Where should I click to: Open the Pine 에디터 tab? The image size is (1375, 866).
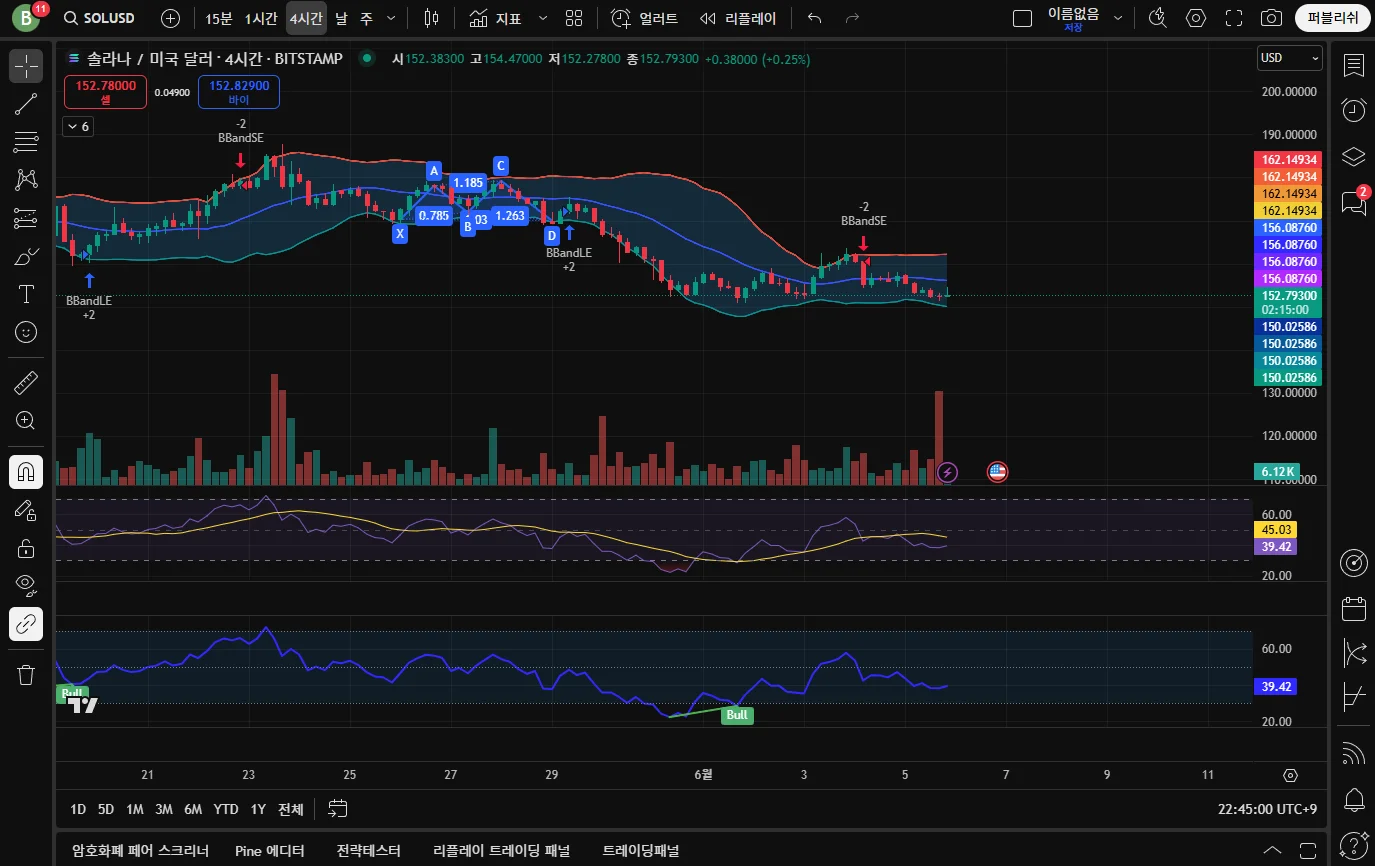(x=270, y=851)
